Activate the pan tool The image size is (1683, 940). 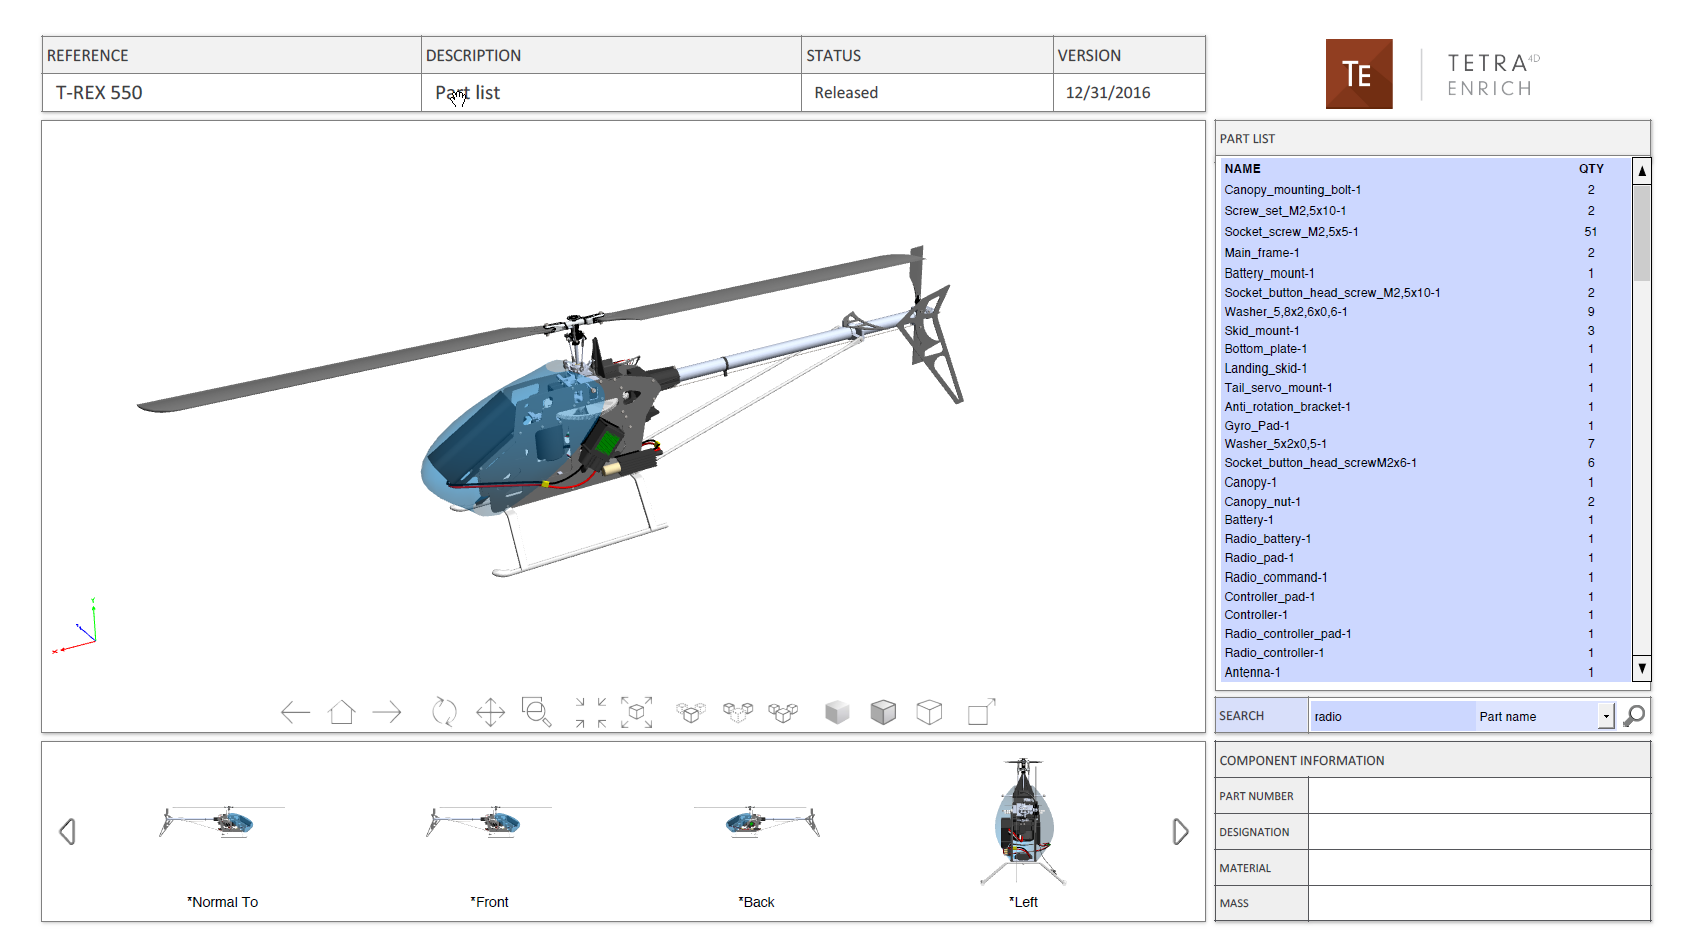(490, 712)
